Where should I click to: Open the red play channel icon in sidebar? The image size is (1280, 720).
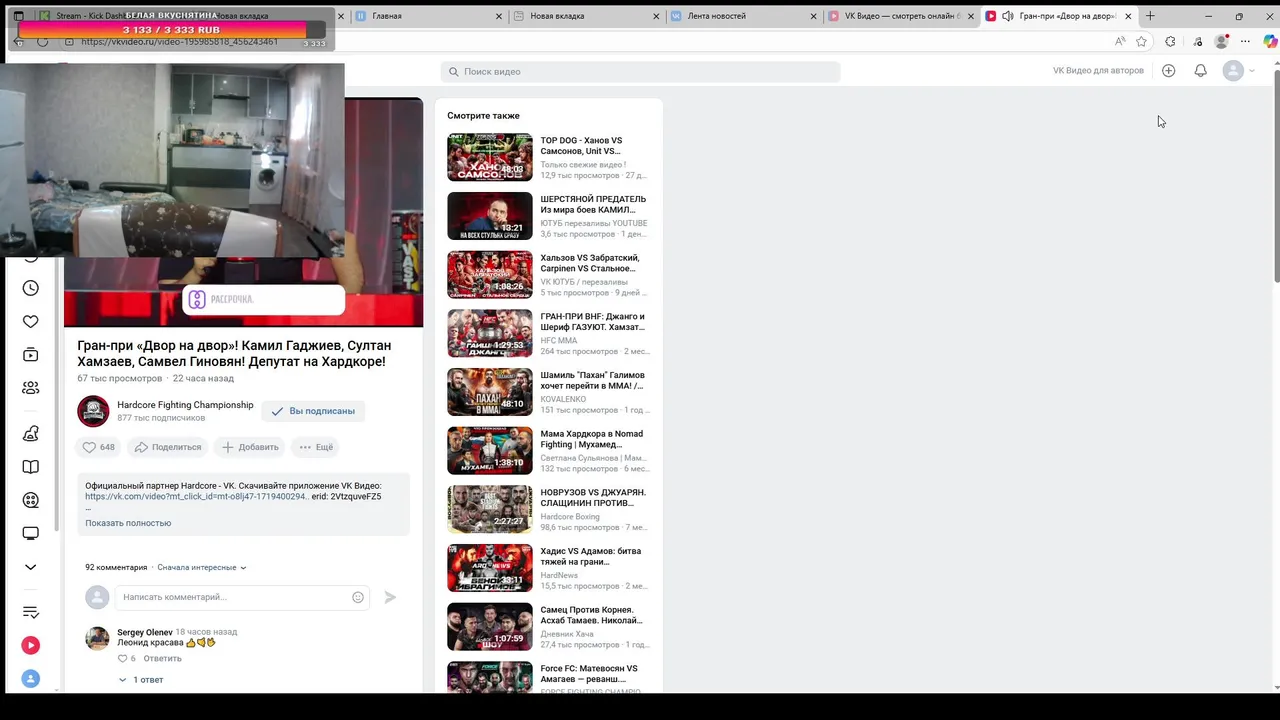pos(31,646)
